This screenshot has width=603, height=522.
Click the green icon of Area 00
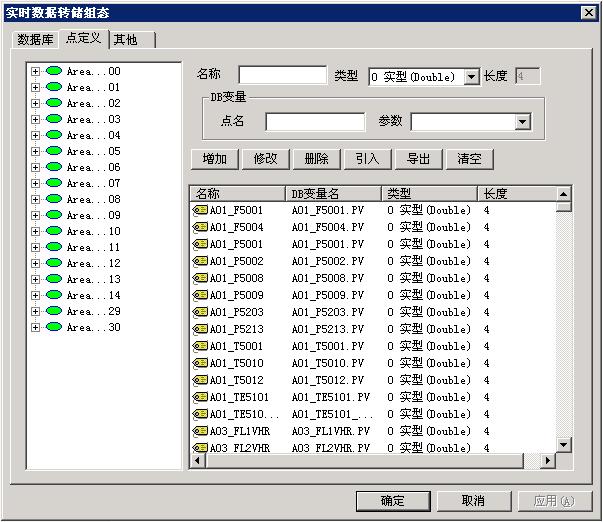click(x=54, y=71)
